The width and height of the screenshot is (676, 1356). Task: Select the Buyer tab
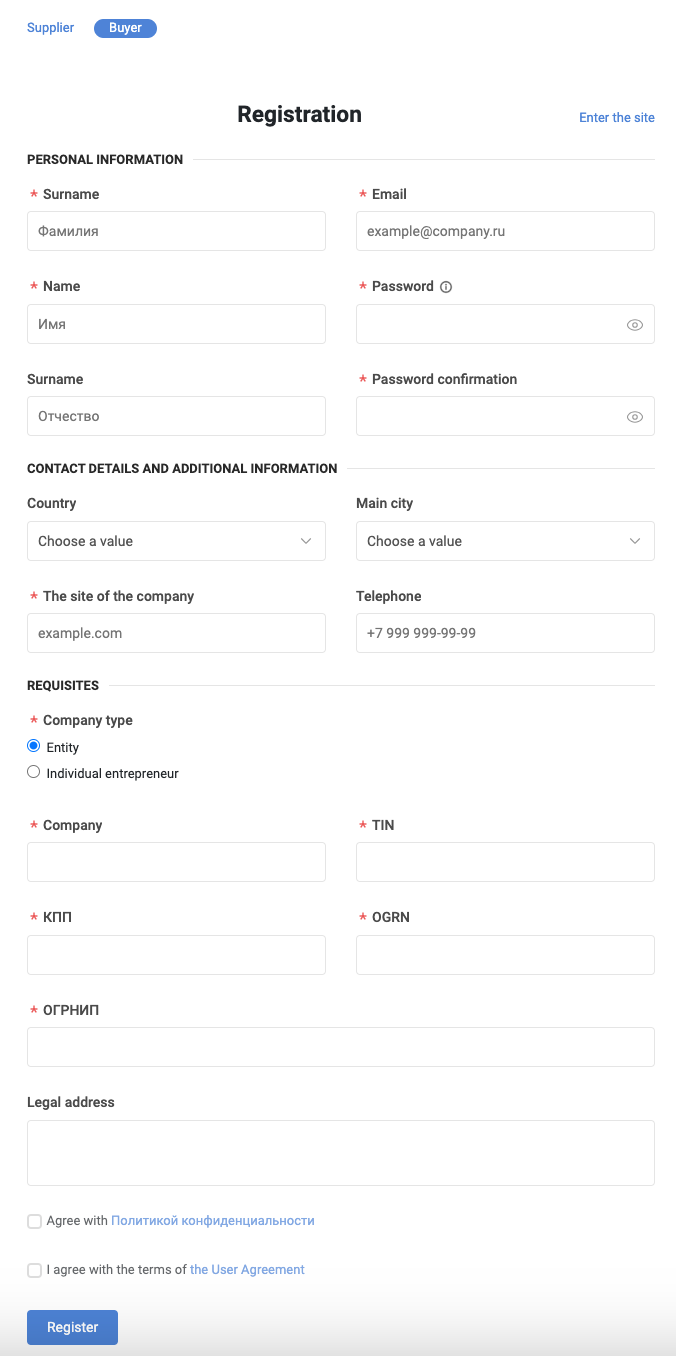click(125, 28)
